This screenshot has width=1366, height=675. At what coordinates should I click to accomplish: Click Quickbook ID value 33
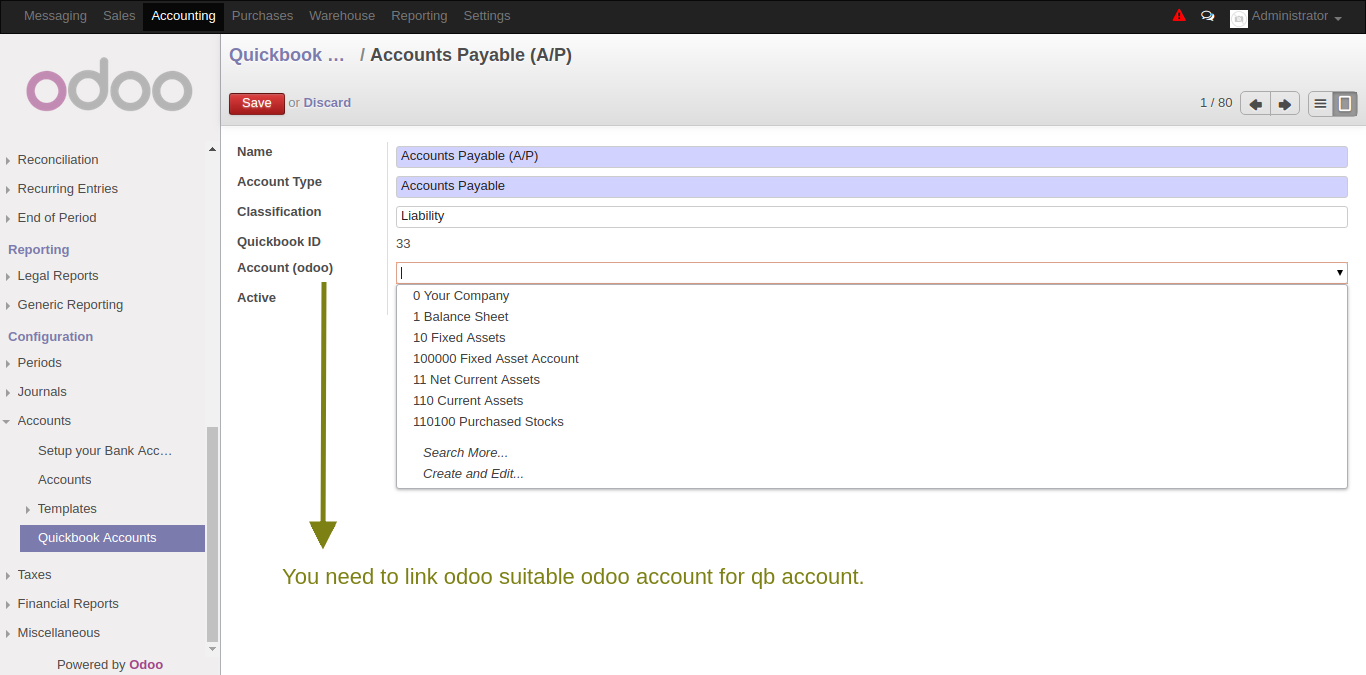[403, 244]
